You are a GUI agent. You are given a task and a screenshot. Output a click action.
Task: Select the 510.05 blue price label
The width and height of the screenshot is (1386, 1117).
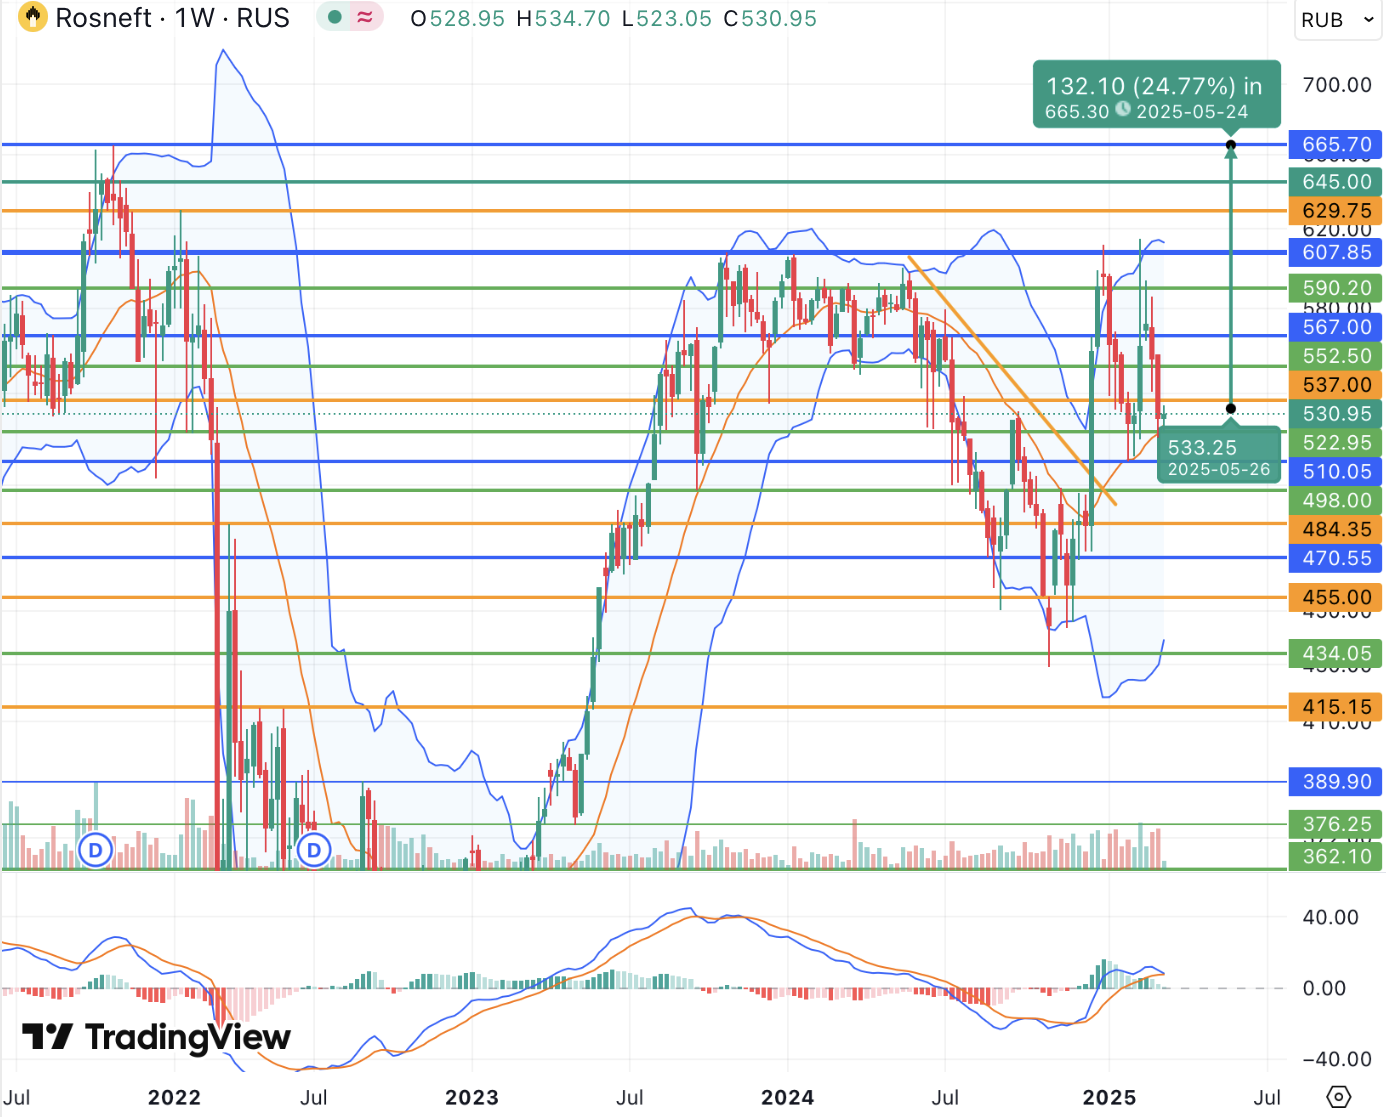tap(1336, 472)
